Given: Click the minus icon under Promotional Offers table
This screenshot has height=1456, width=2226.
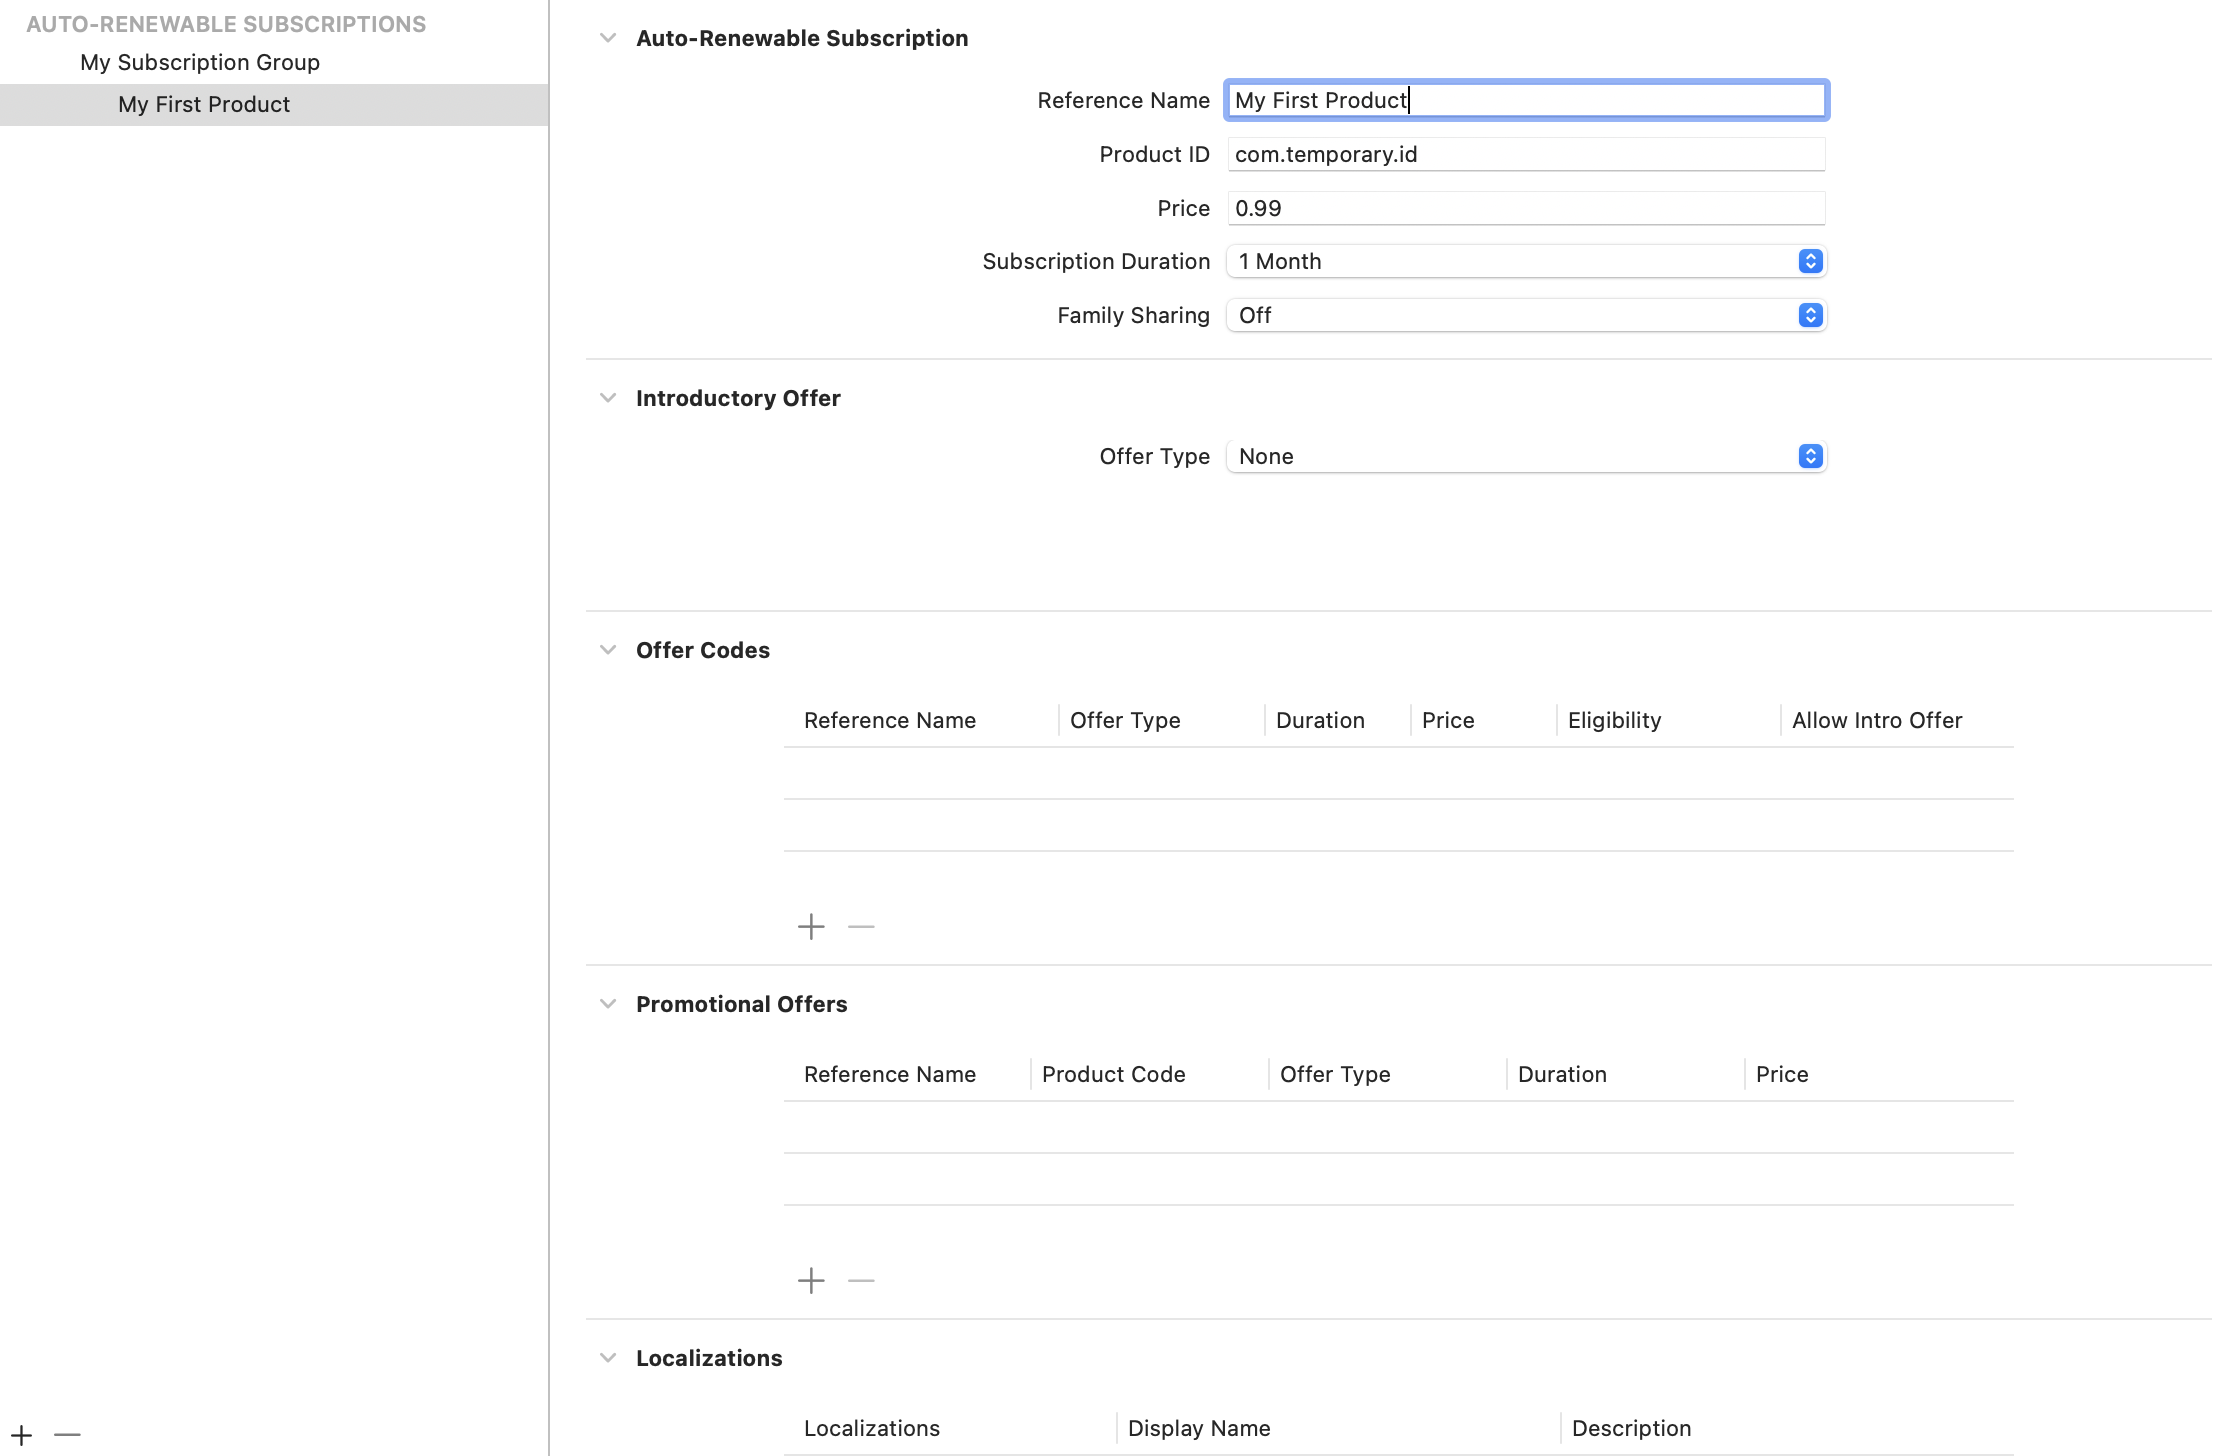Looking at the screenshot, I should point(861,1281).
